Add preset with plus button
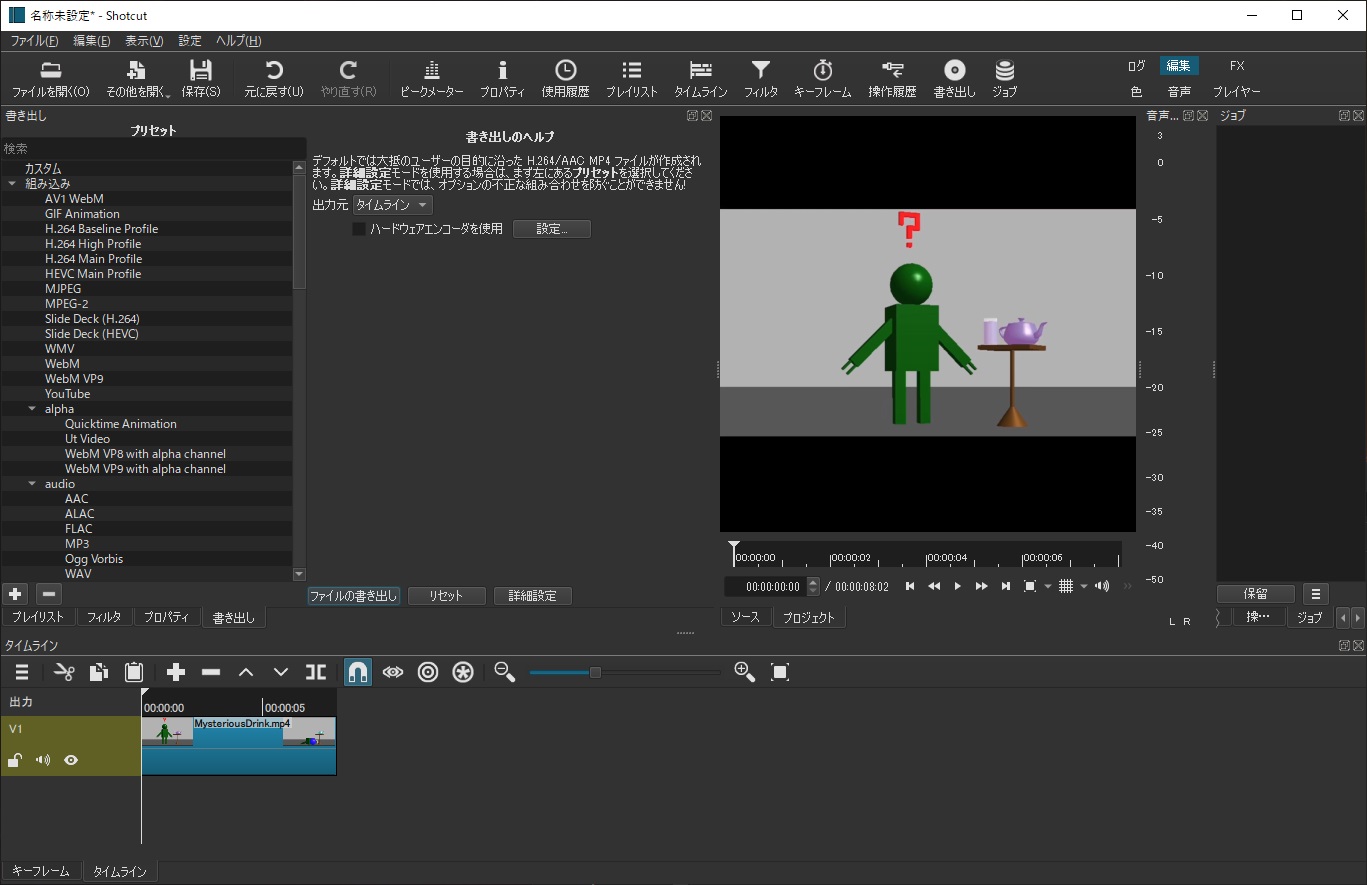This screenshot has width=1367, height=885. (14, 593)
